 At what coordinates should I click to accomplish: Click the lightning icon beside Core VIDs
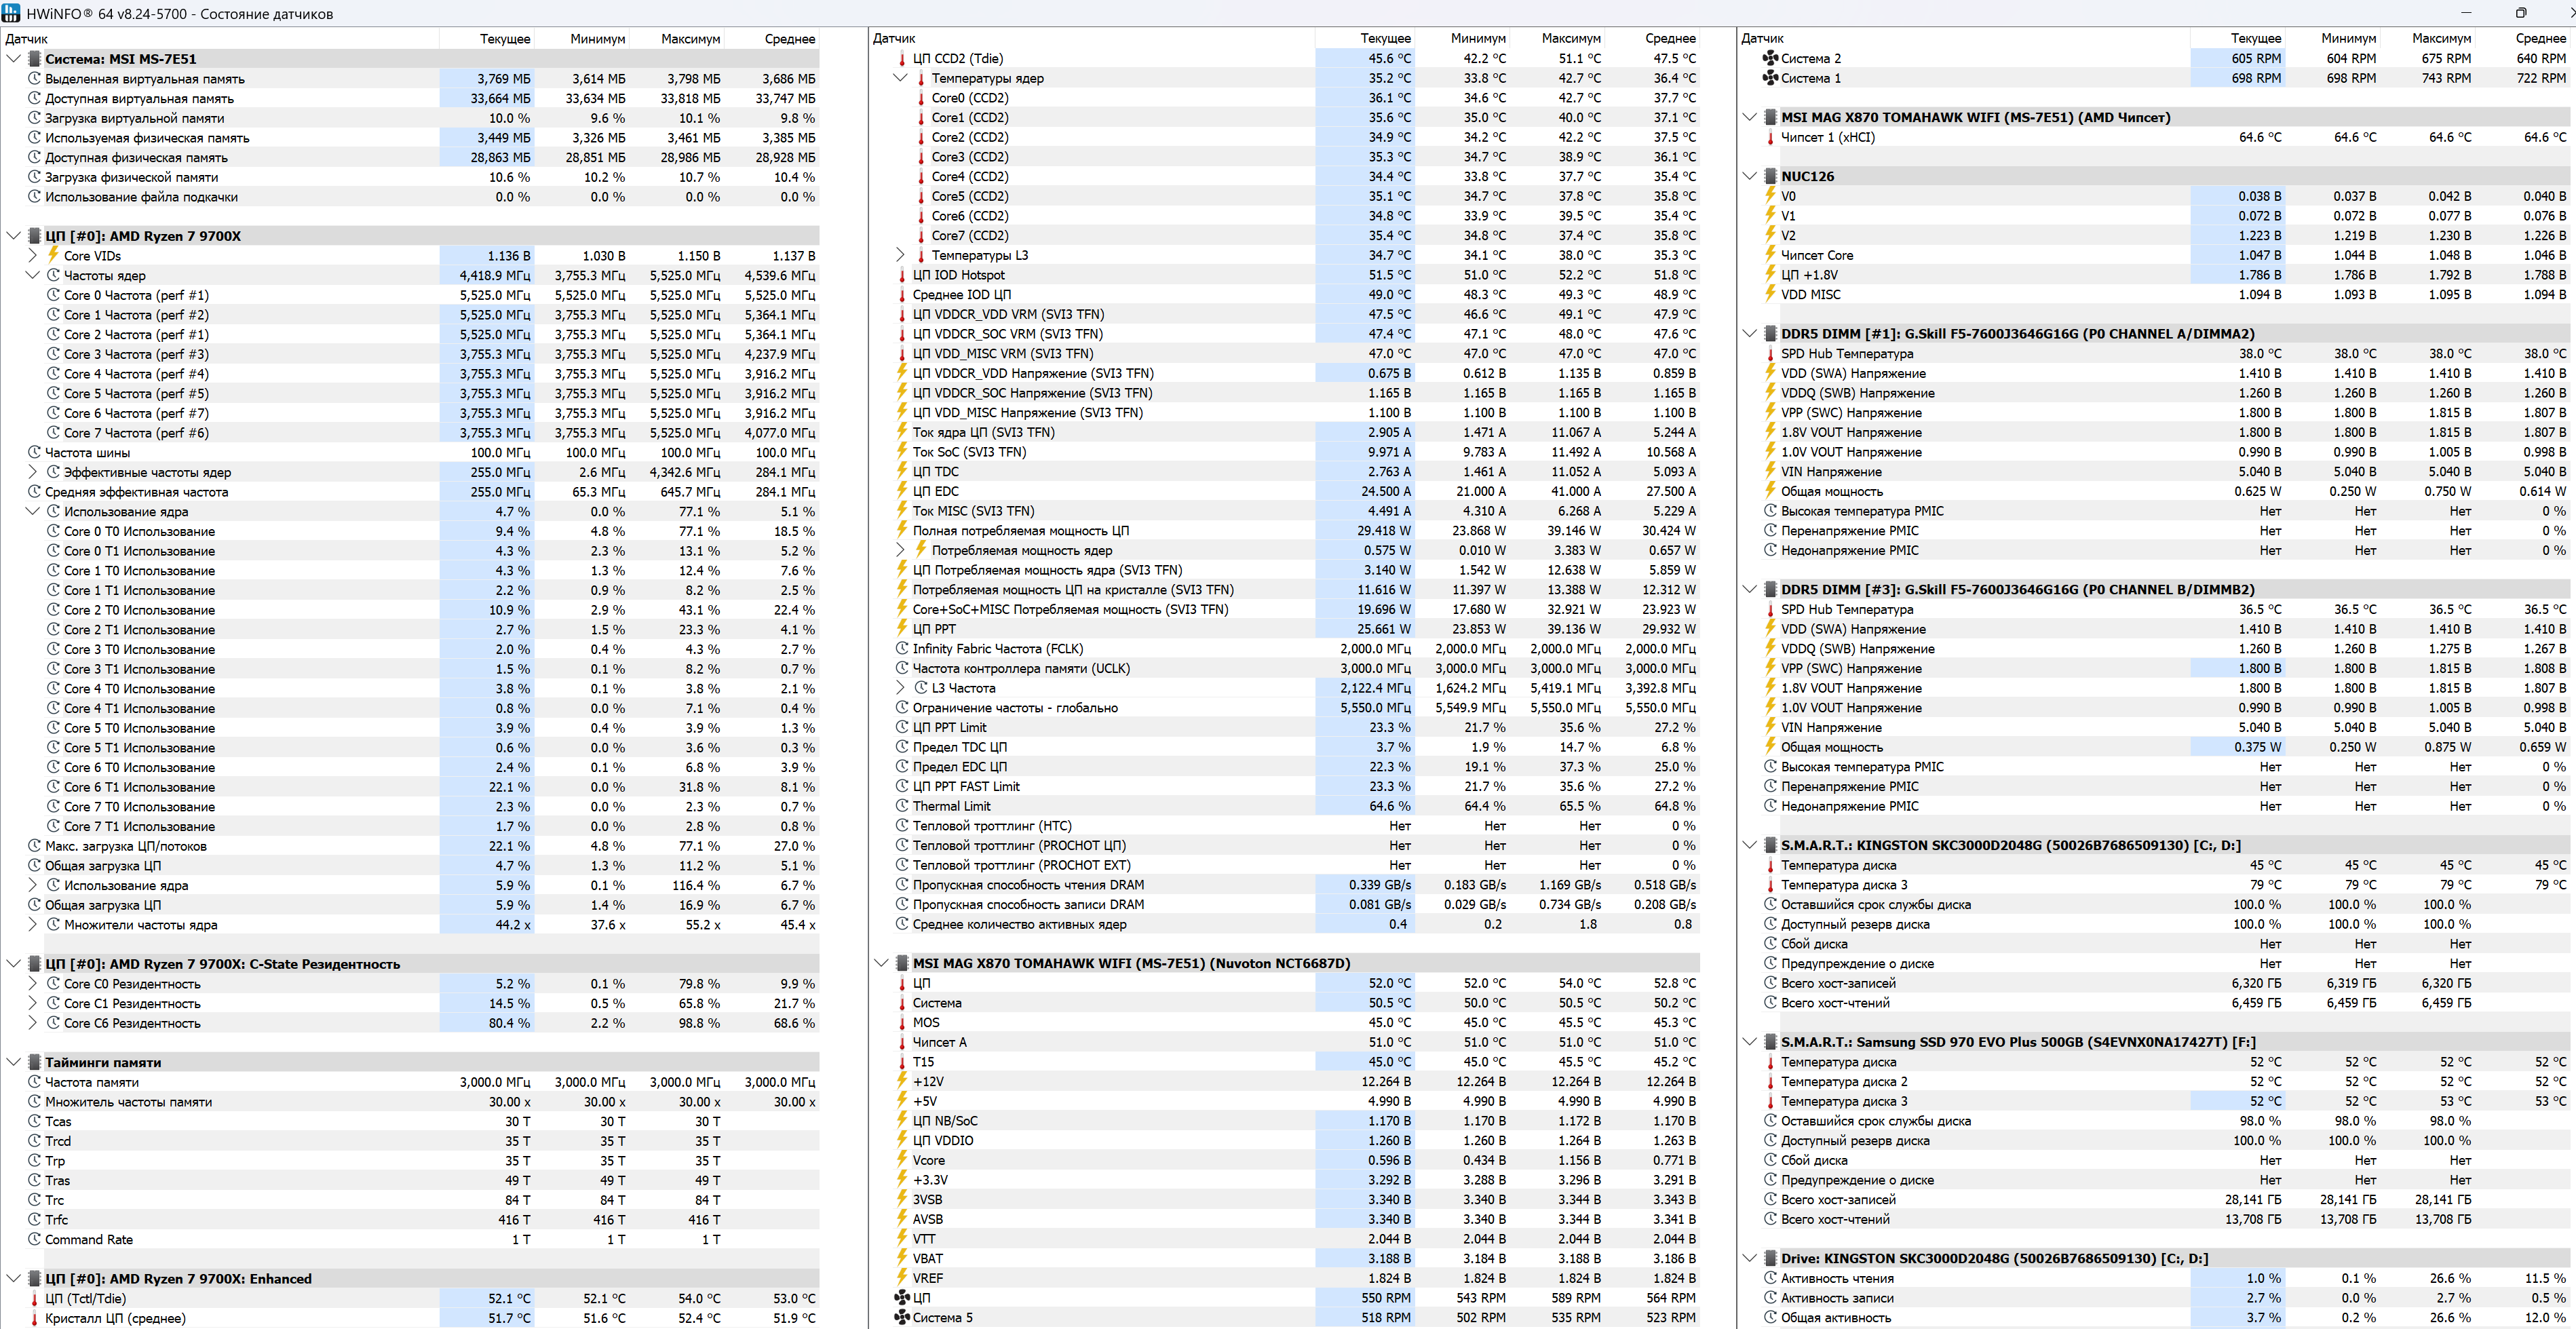[54, 255]
